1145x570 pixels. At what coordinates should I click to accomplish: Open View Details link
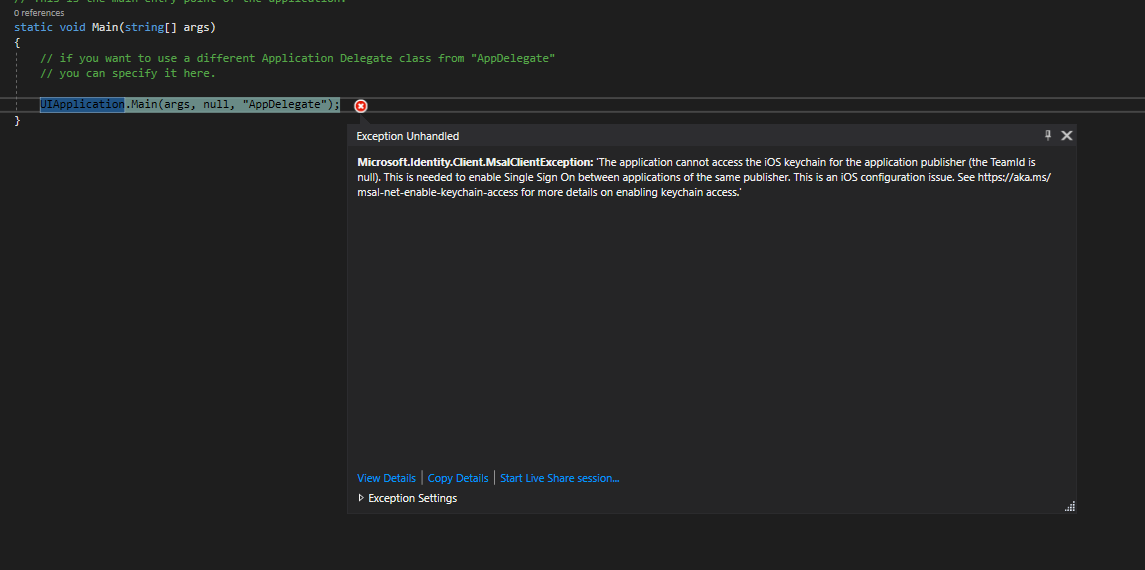(x=386, y=478)
